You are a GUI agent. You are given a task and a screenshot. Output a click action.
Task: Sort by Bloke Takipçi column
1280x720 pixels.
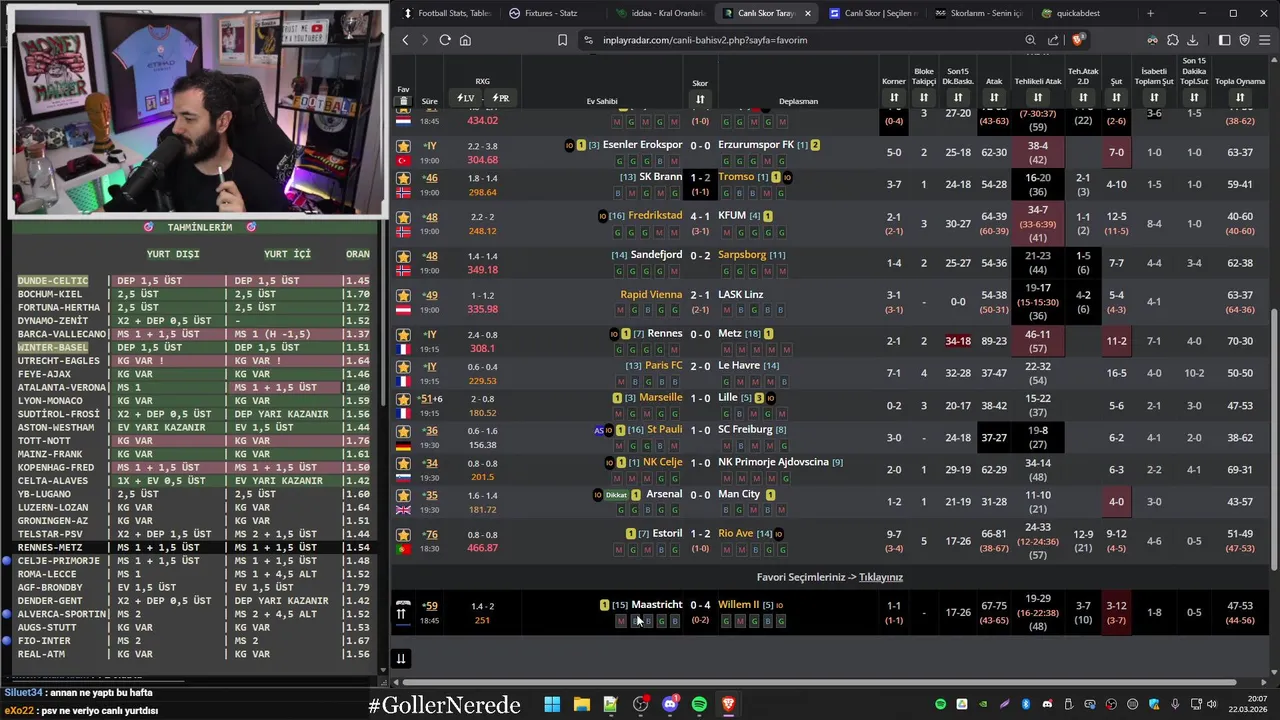coord(923,97)
